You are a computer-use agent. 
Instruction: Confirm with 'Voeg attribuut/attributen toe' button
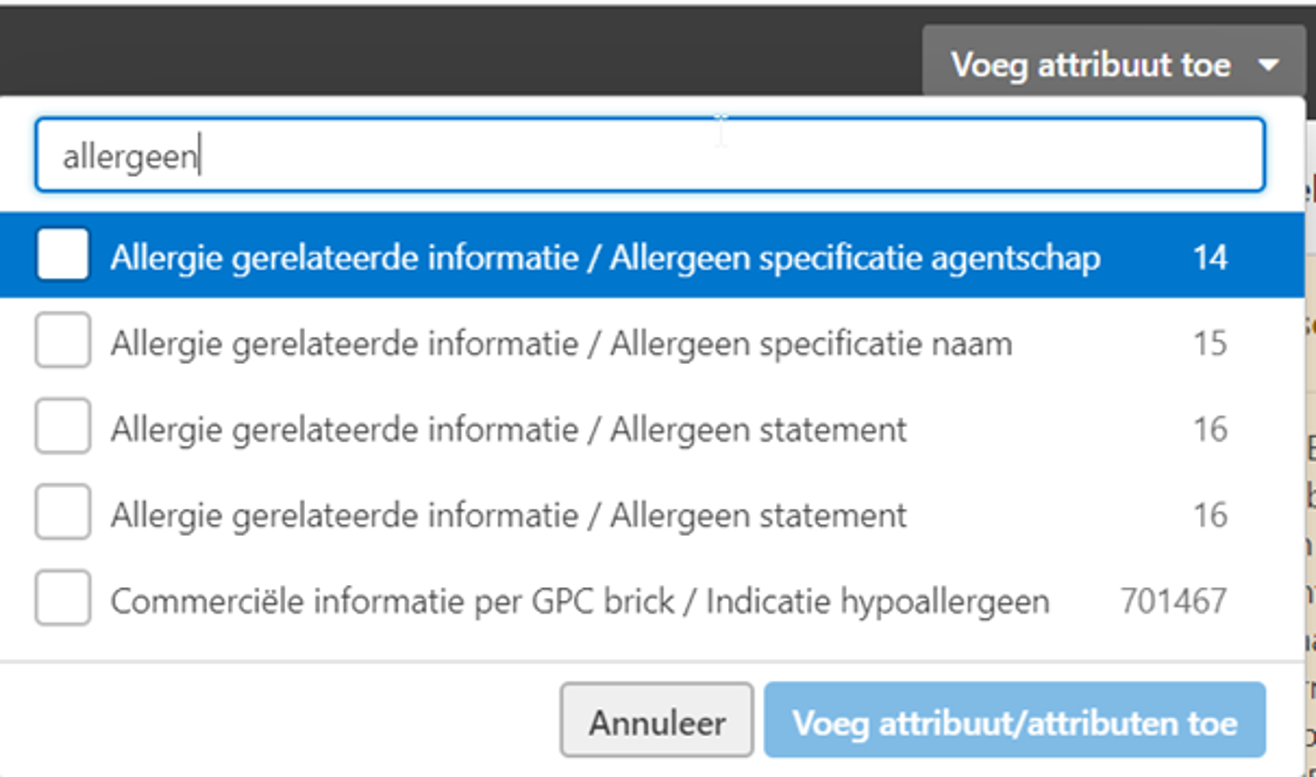pos(1014,722)
